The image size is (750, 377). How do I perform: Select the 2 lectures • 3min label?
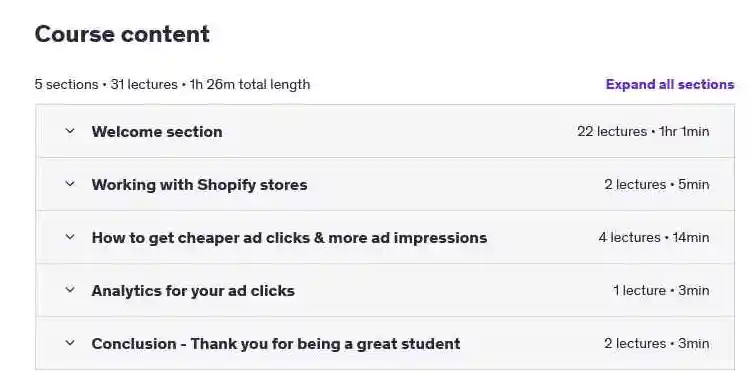click(657, 344)
